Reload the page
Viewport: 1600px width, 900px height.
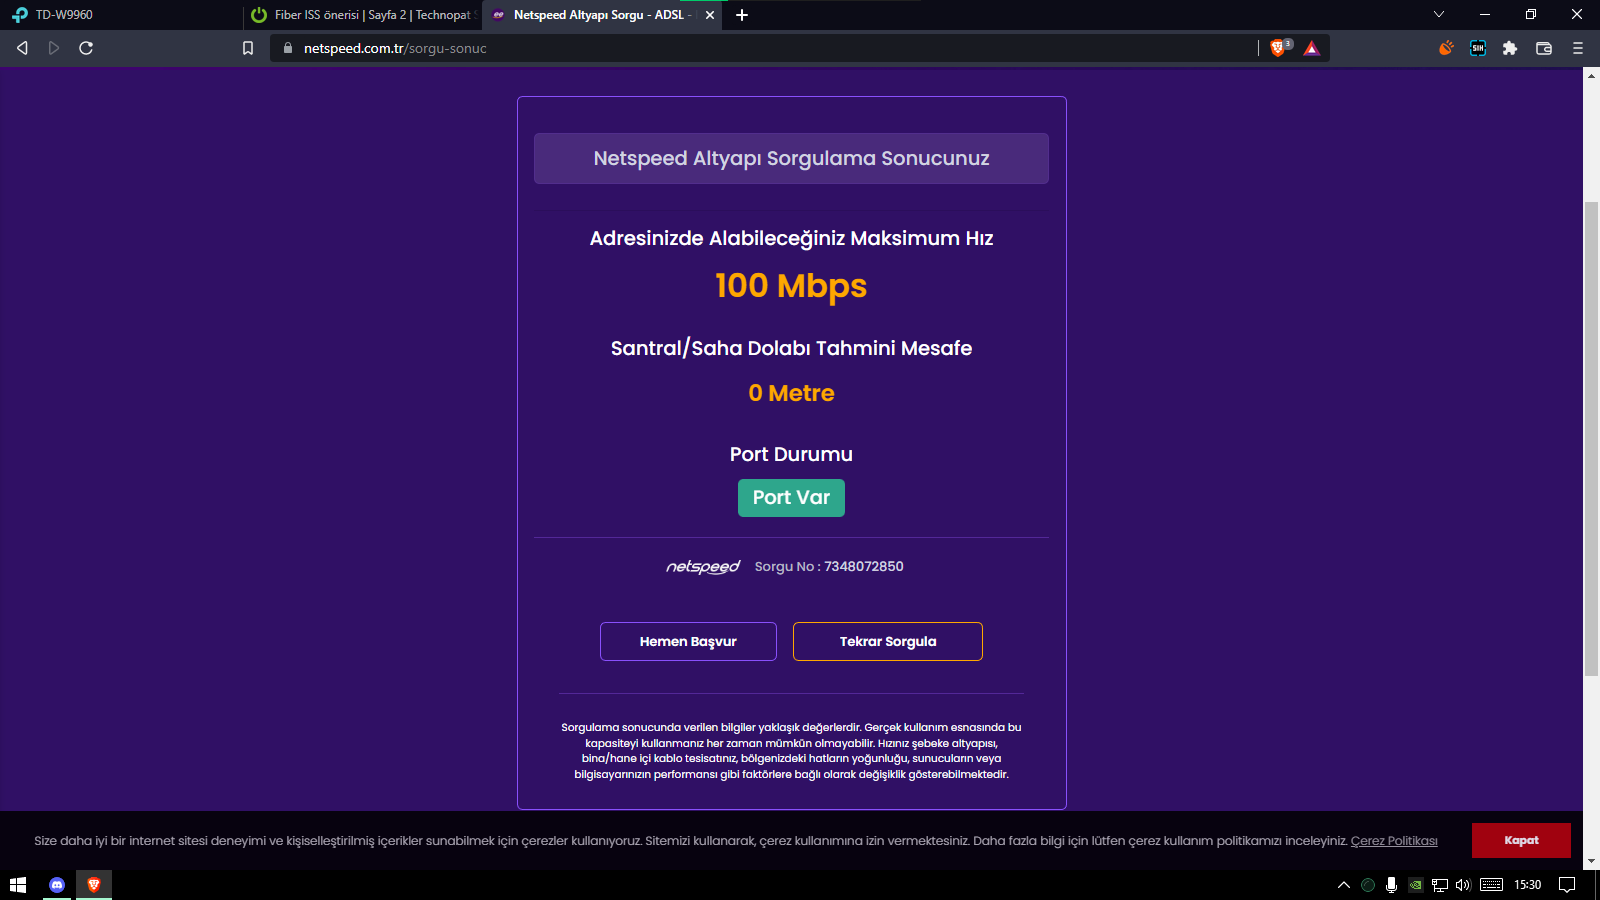[x=86, y=47]
